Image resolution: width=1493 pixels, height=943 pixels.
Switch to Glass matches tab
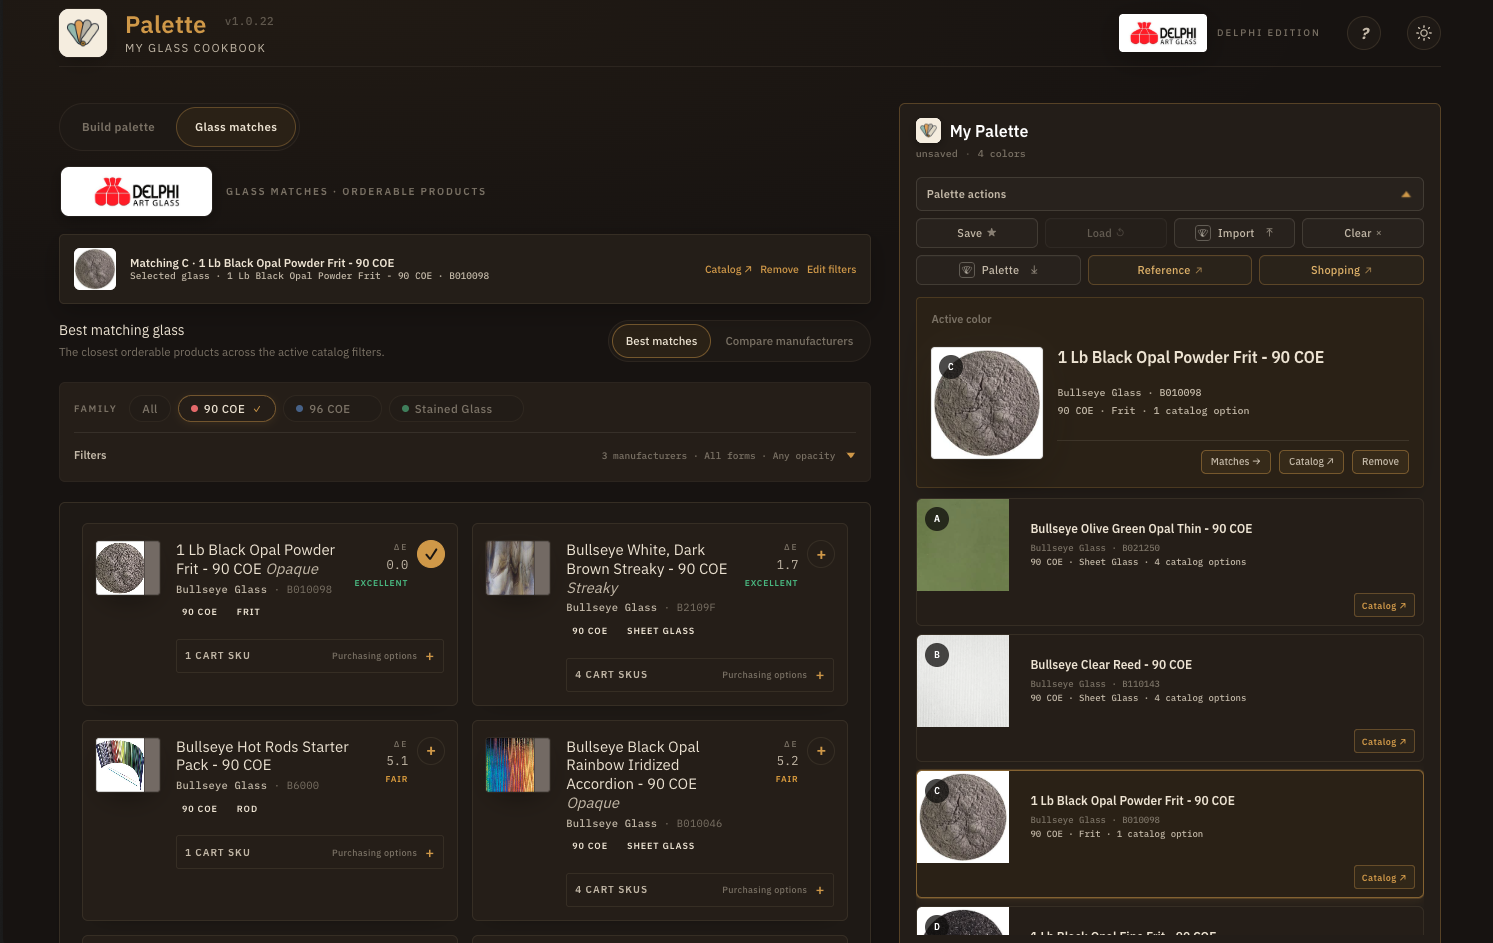236,127
